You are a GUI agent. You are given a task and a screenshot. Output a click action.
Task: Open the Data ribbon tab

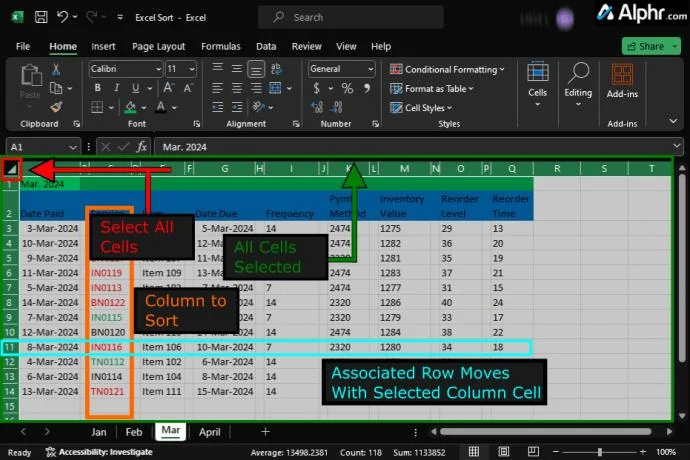266,46
